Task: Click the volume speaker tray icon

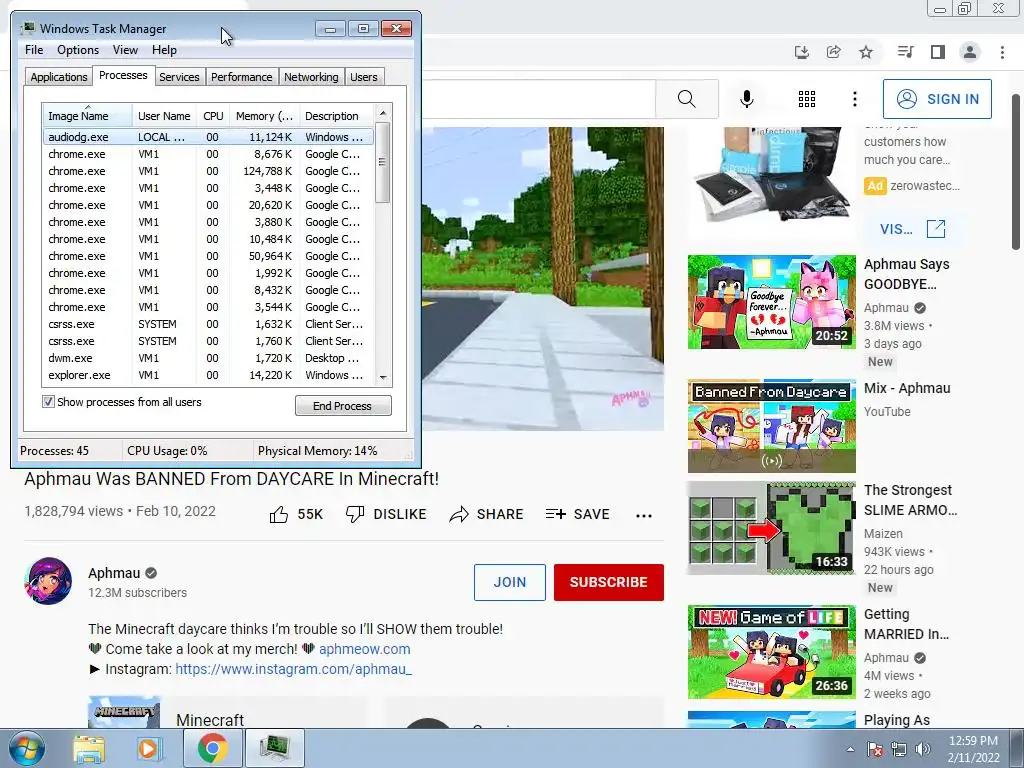Action: 923,749
